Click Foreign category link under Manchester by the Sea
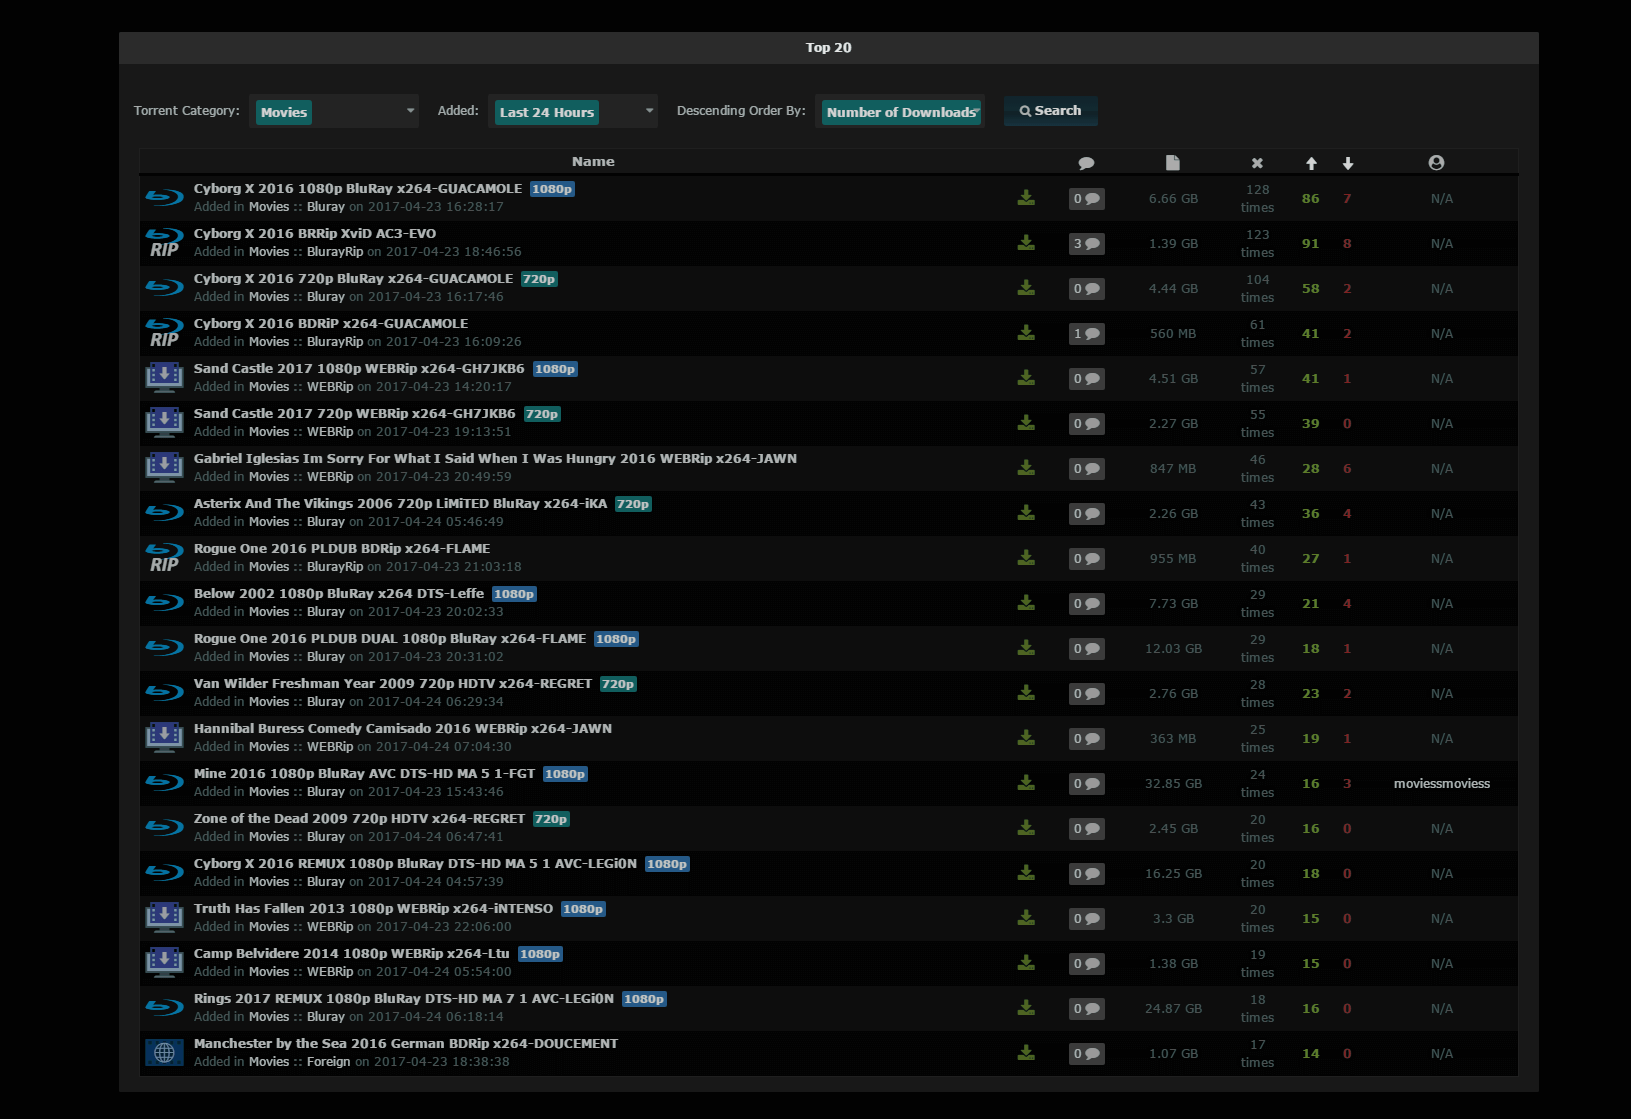The width and height of the screenshot is (1631, 1119). [x=328, y=1062]
